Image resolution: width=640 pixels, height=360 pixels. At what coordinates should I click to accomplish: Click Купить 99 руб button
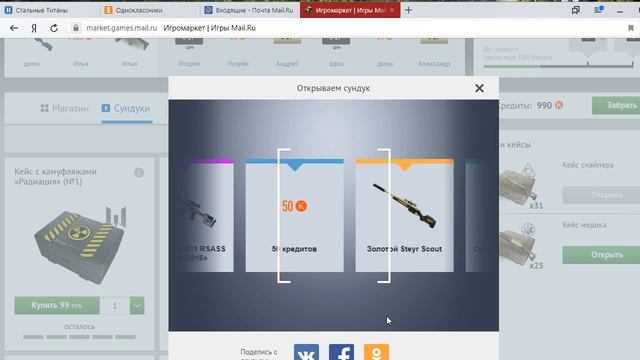pyautogui.click(x=57, y=305)
